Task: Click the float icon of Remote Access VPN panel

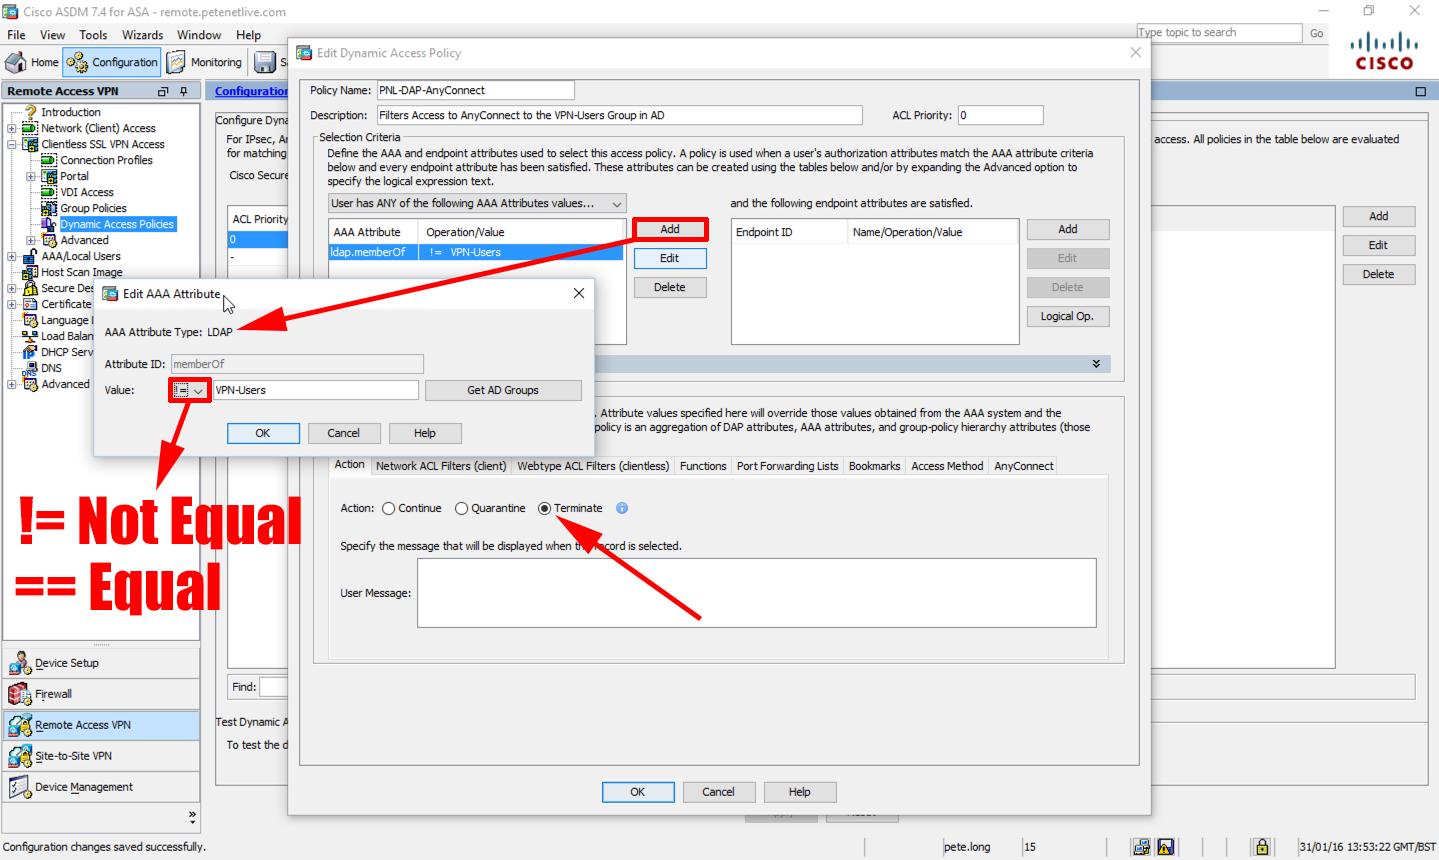Action: tap(163, 91)
